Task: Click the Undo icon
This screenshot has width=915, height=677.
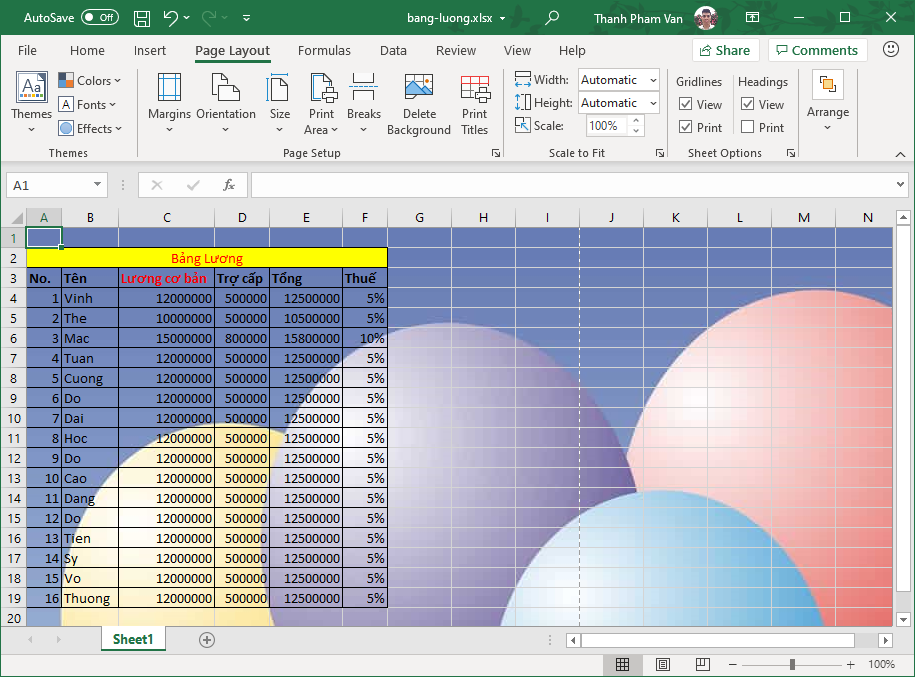Action: [170, 18]
